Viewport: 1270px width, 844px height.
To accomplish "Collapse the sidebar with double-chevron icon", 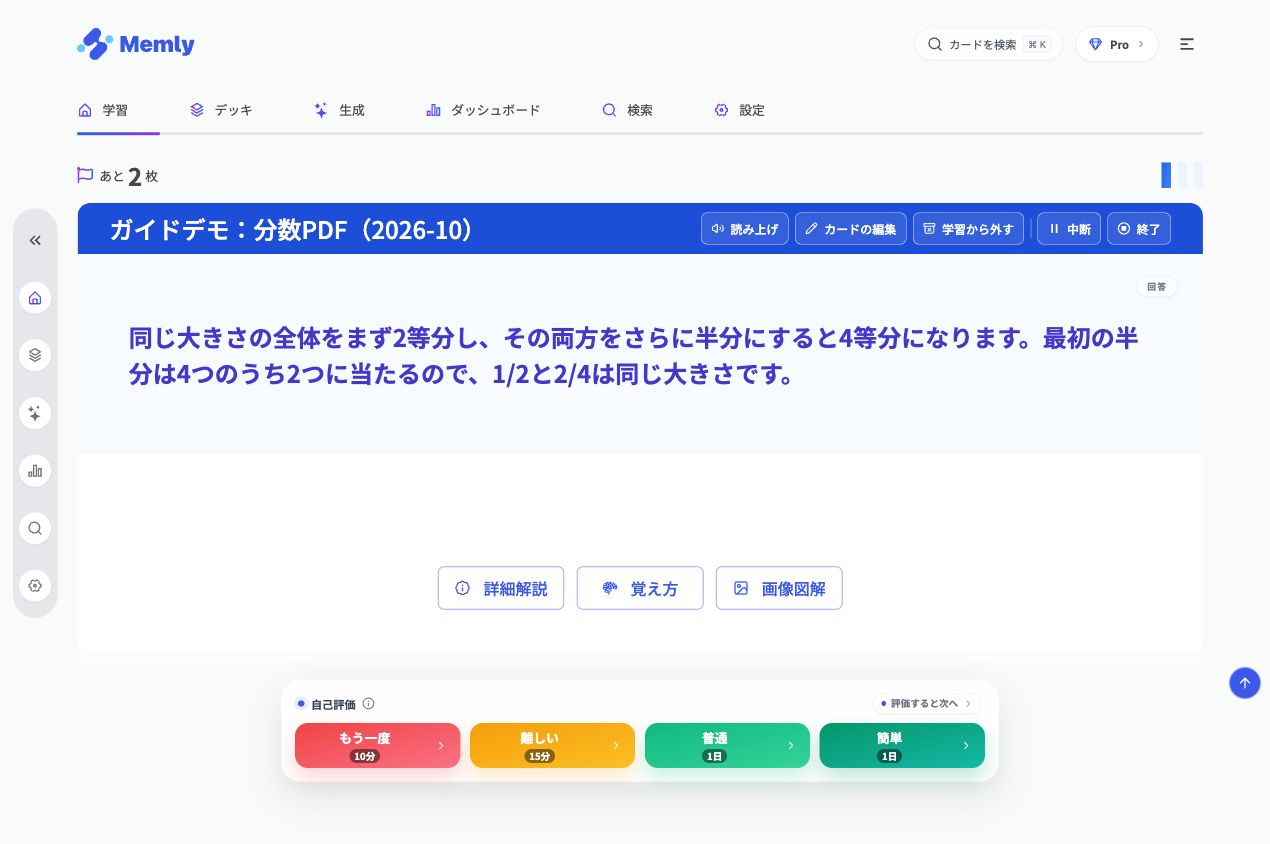I will [x=35, y=240].
